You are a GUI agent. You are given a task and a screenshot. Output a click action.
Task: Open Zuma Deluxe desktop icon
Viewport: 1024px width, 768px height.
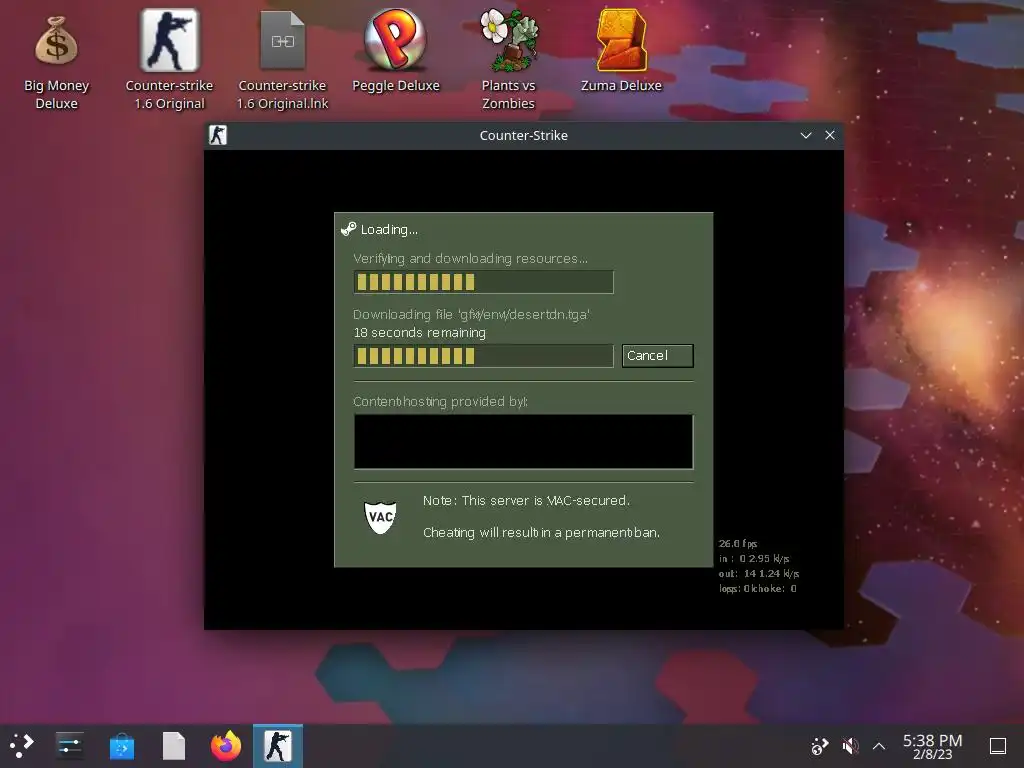(621, 51)
